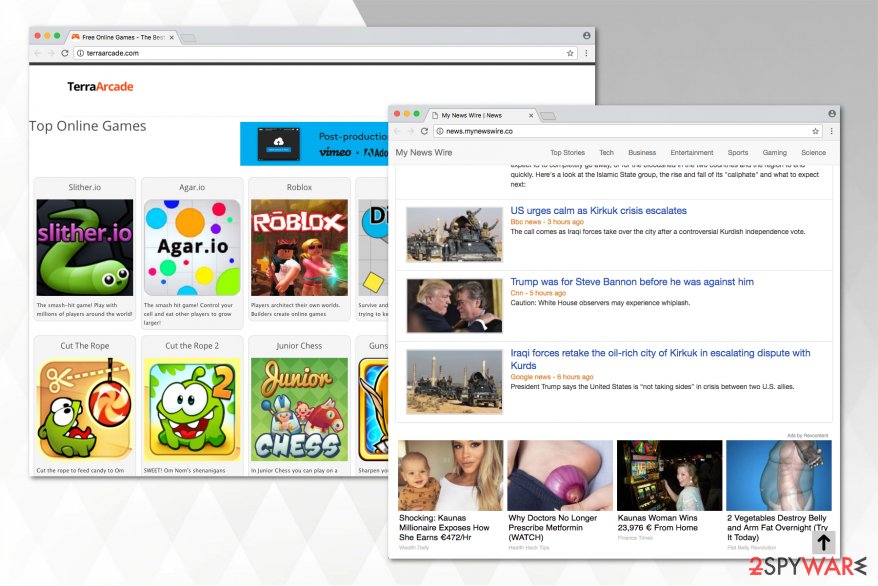Open Top Stories section
Image resolution: width=878 pixels, height=586 pixels.
point(567,152)
